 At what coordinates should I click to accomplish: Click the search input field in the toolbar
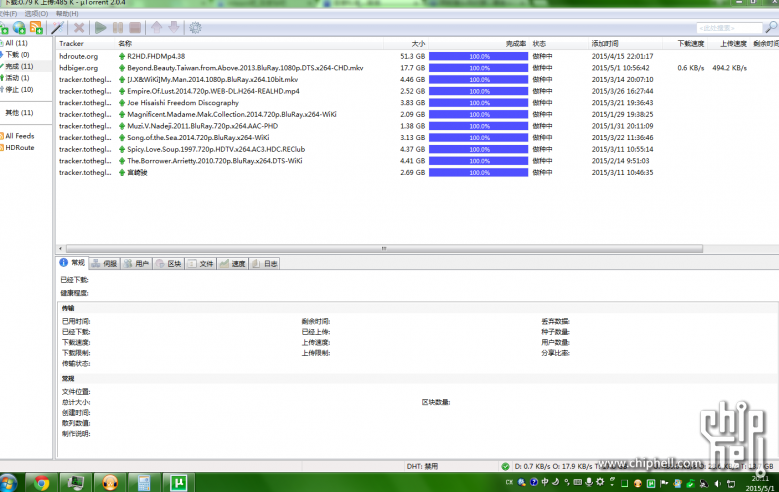click(729, 28)
